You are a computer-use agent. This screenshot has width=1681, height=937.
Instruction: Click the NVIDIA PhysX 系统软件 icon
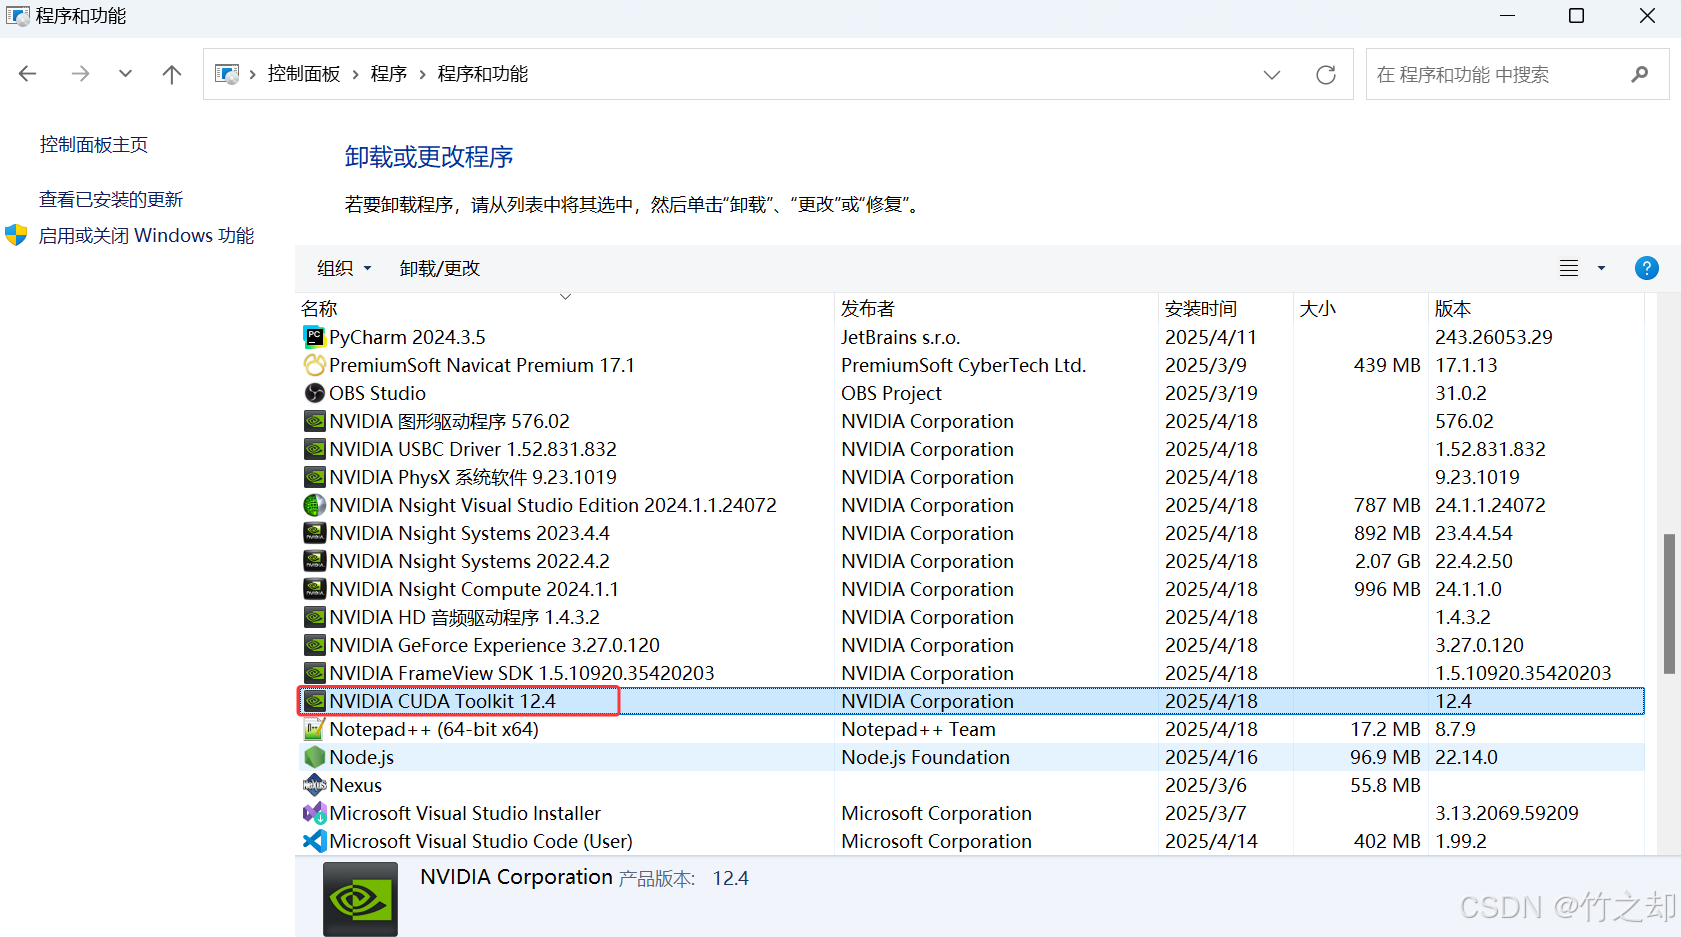315,477
